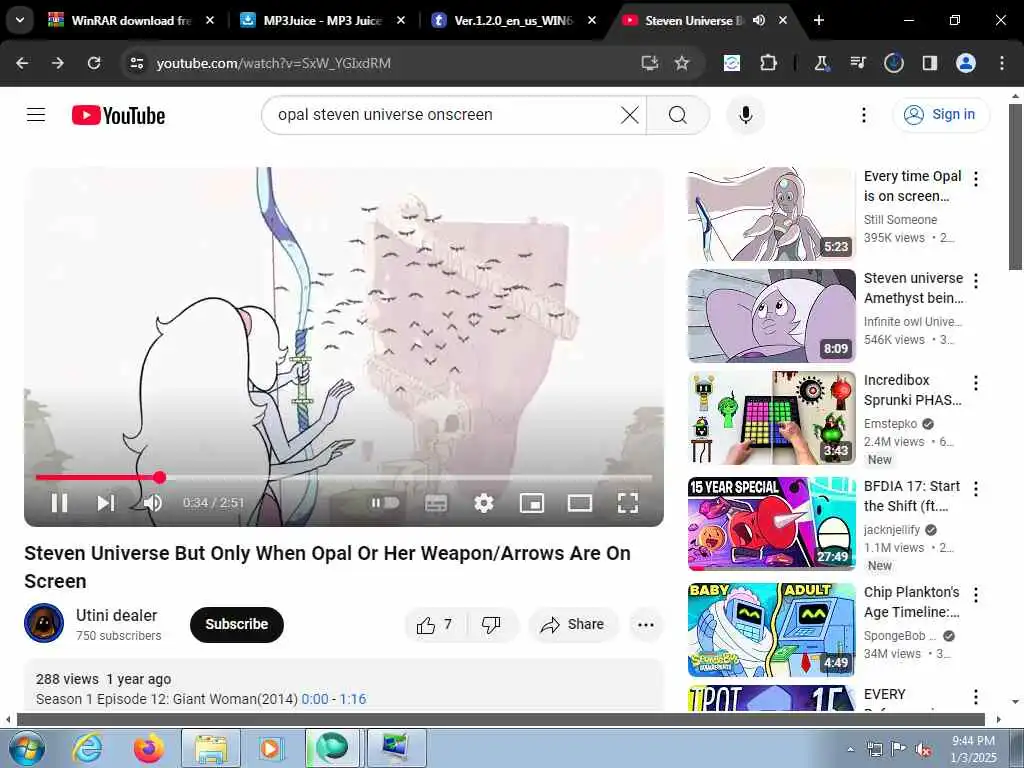
Task: Open a new browser tab
Action: coord(819,20)
